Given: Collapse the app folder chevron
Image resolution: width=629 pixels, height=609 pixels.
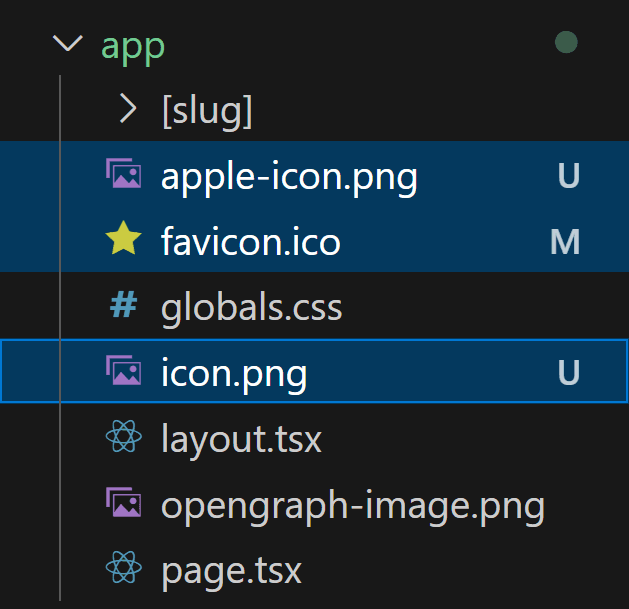Looking at the screenshot, I should [x=68, y=44].
